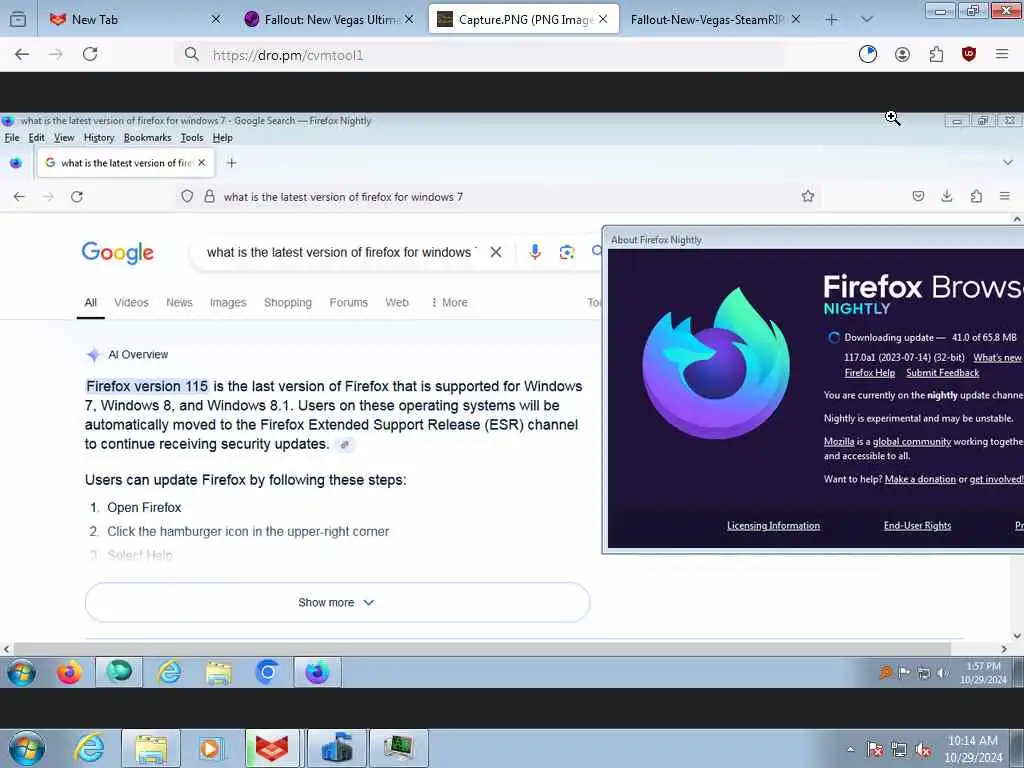Open Internet Explorer from outer taskbar
1024x768 pixels.
click(89, 748)
